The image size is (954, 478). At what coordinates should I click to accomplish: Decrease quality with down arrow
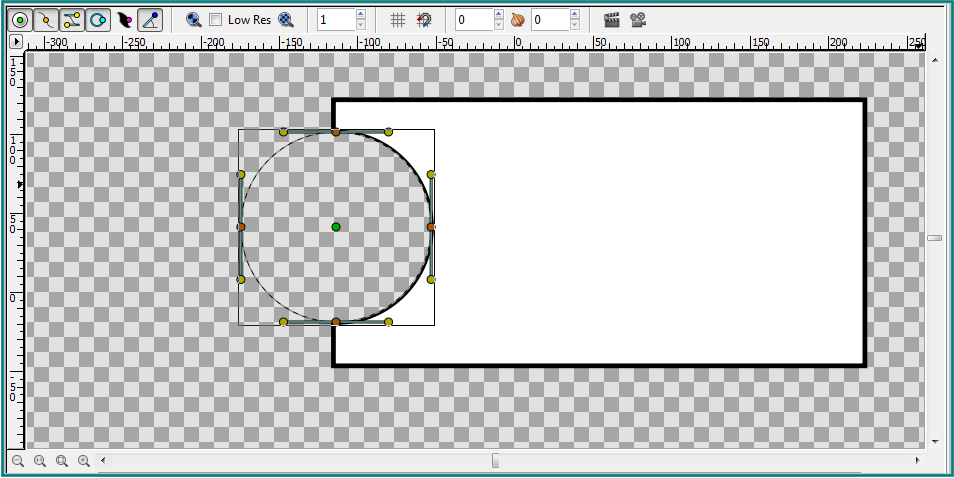click(x=361, y=26)
